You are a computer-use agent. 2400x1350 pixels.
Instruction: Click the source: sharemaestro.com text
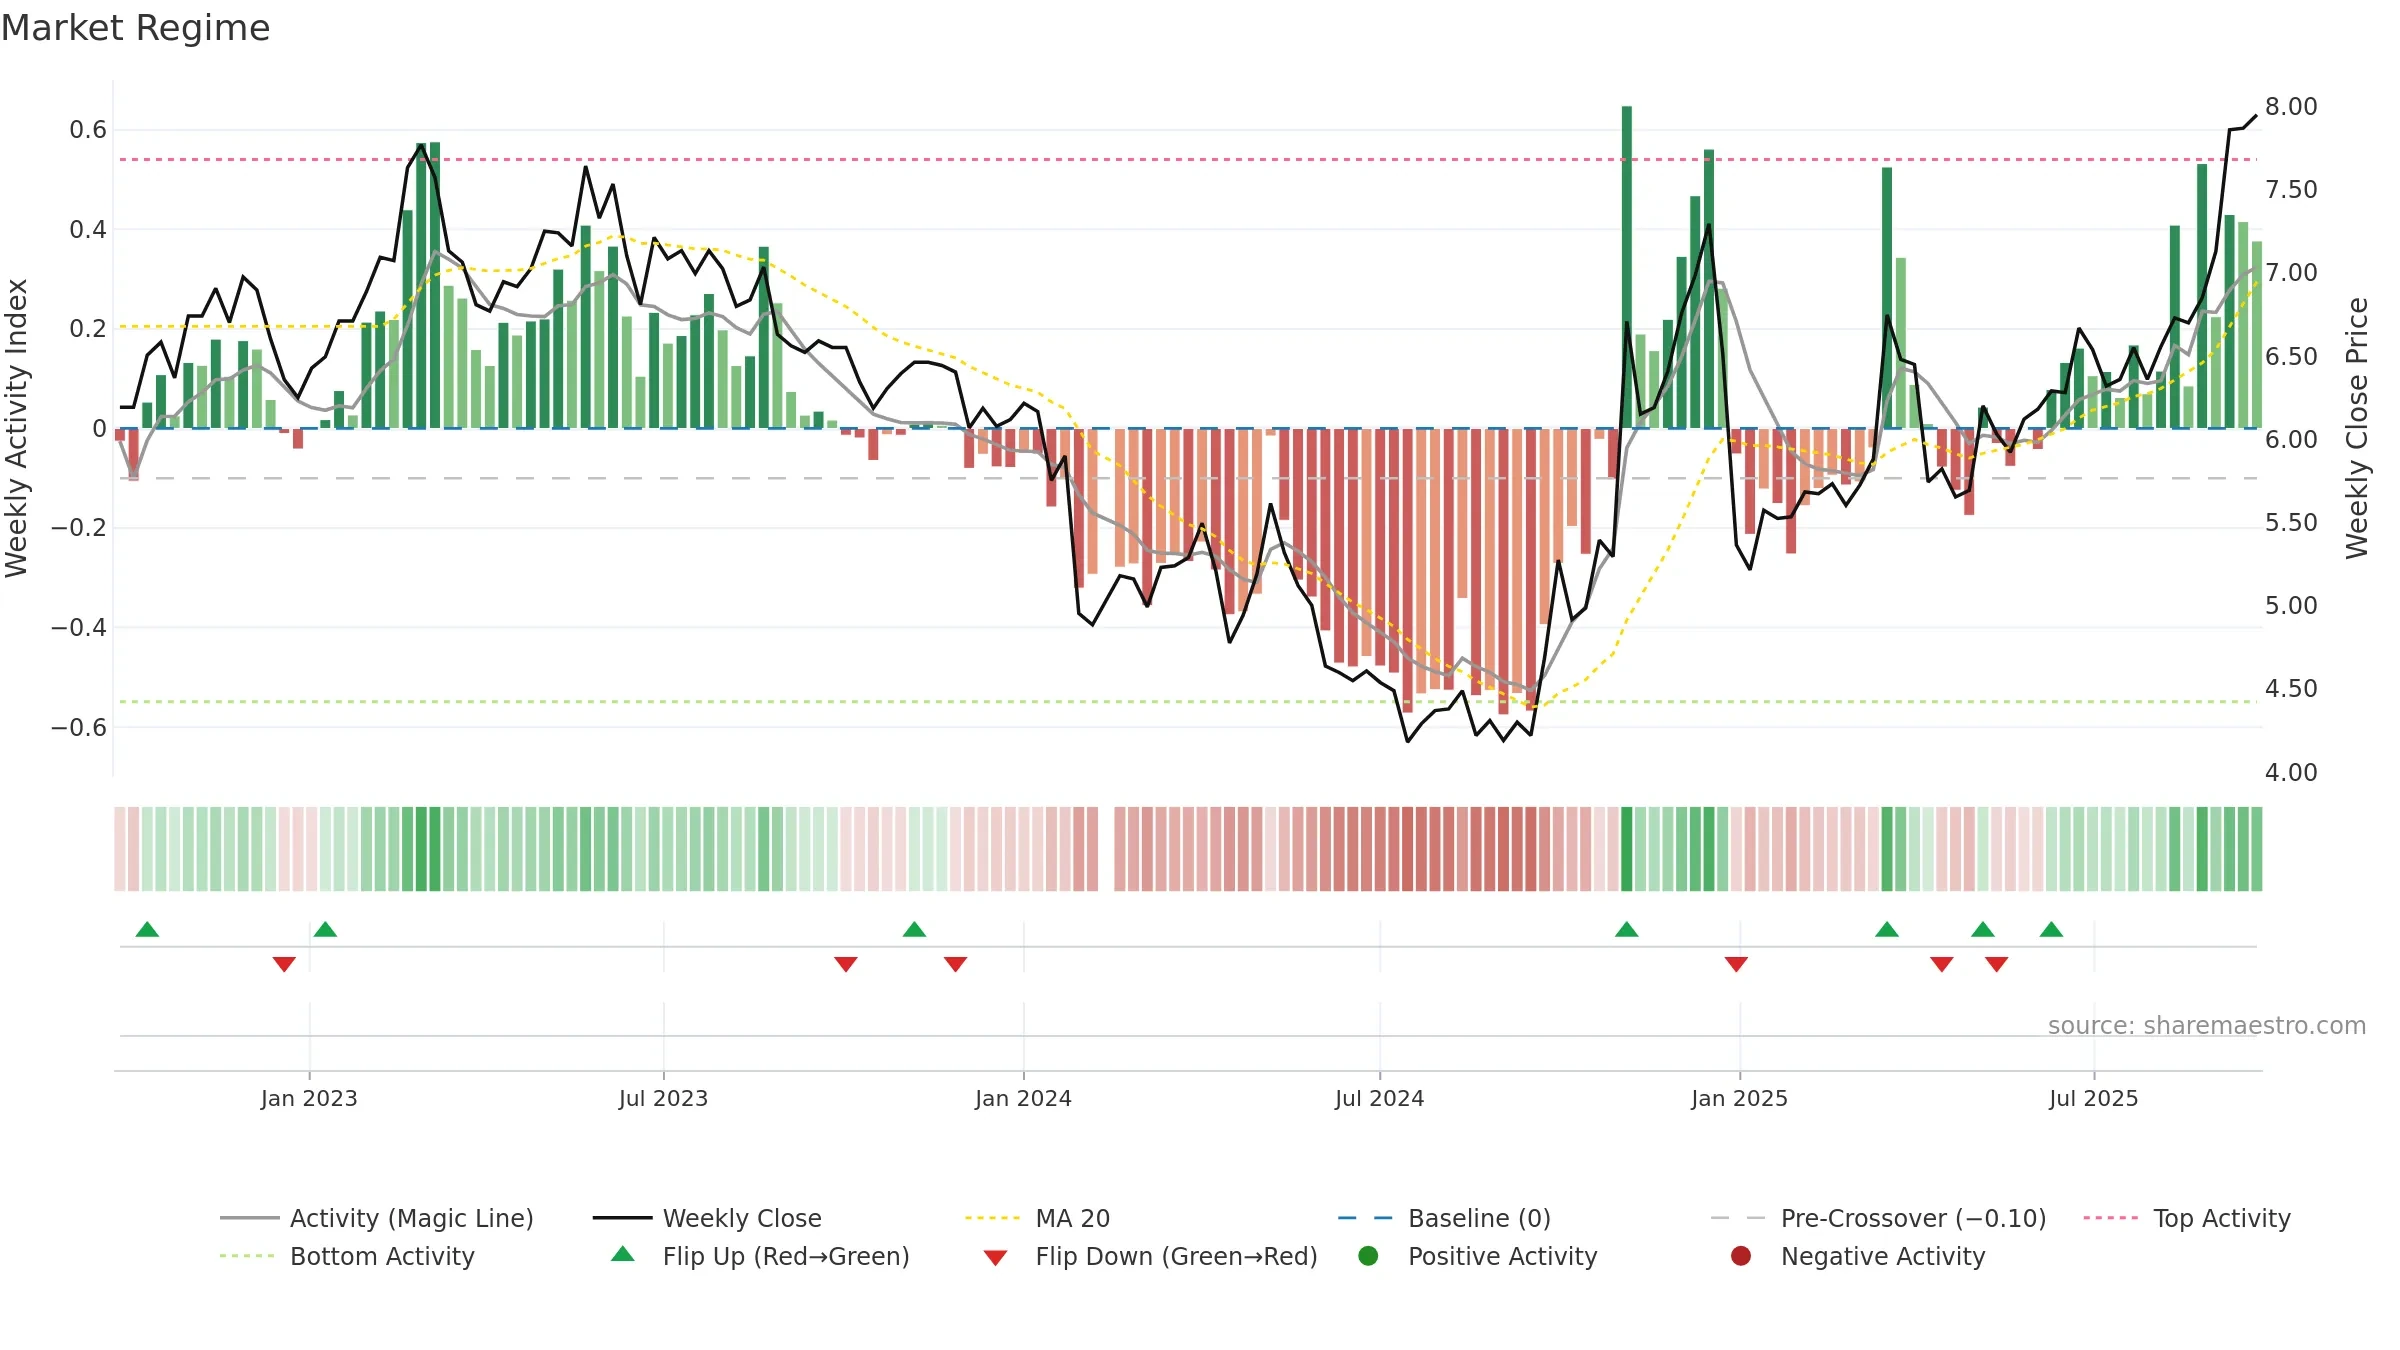coord(2207,1025)
